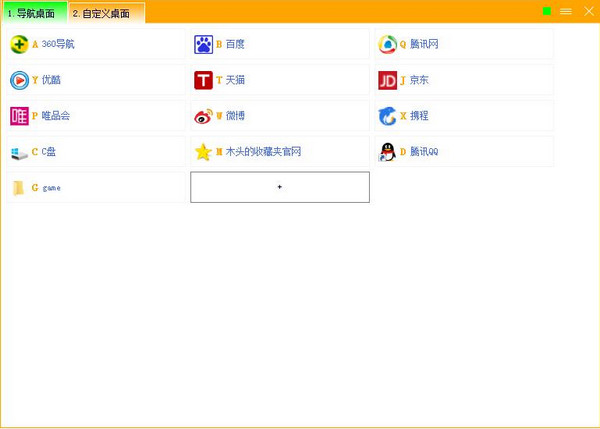The image size is (600, 429).
Task: Click the Baidu paw icon
Action: click(x=203, y=44)
